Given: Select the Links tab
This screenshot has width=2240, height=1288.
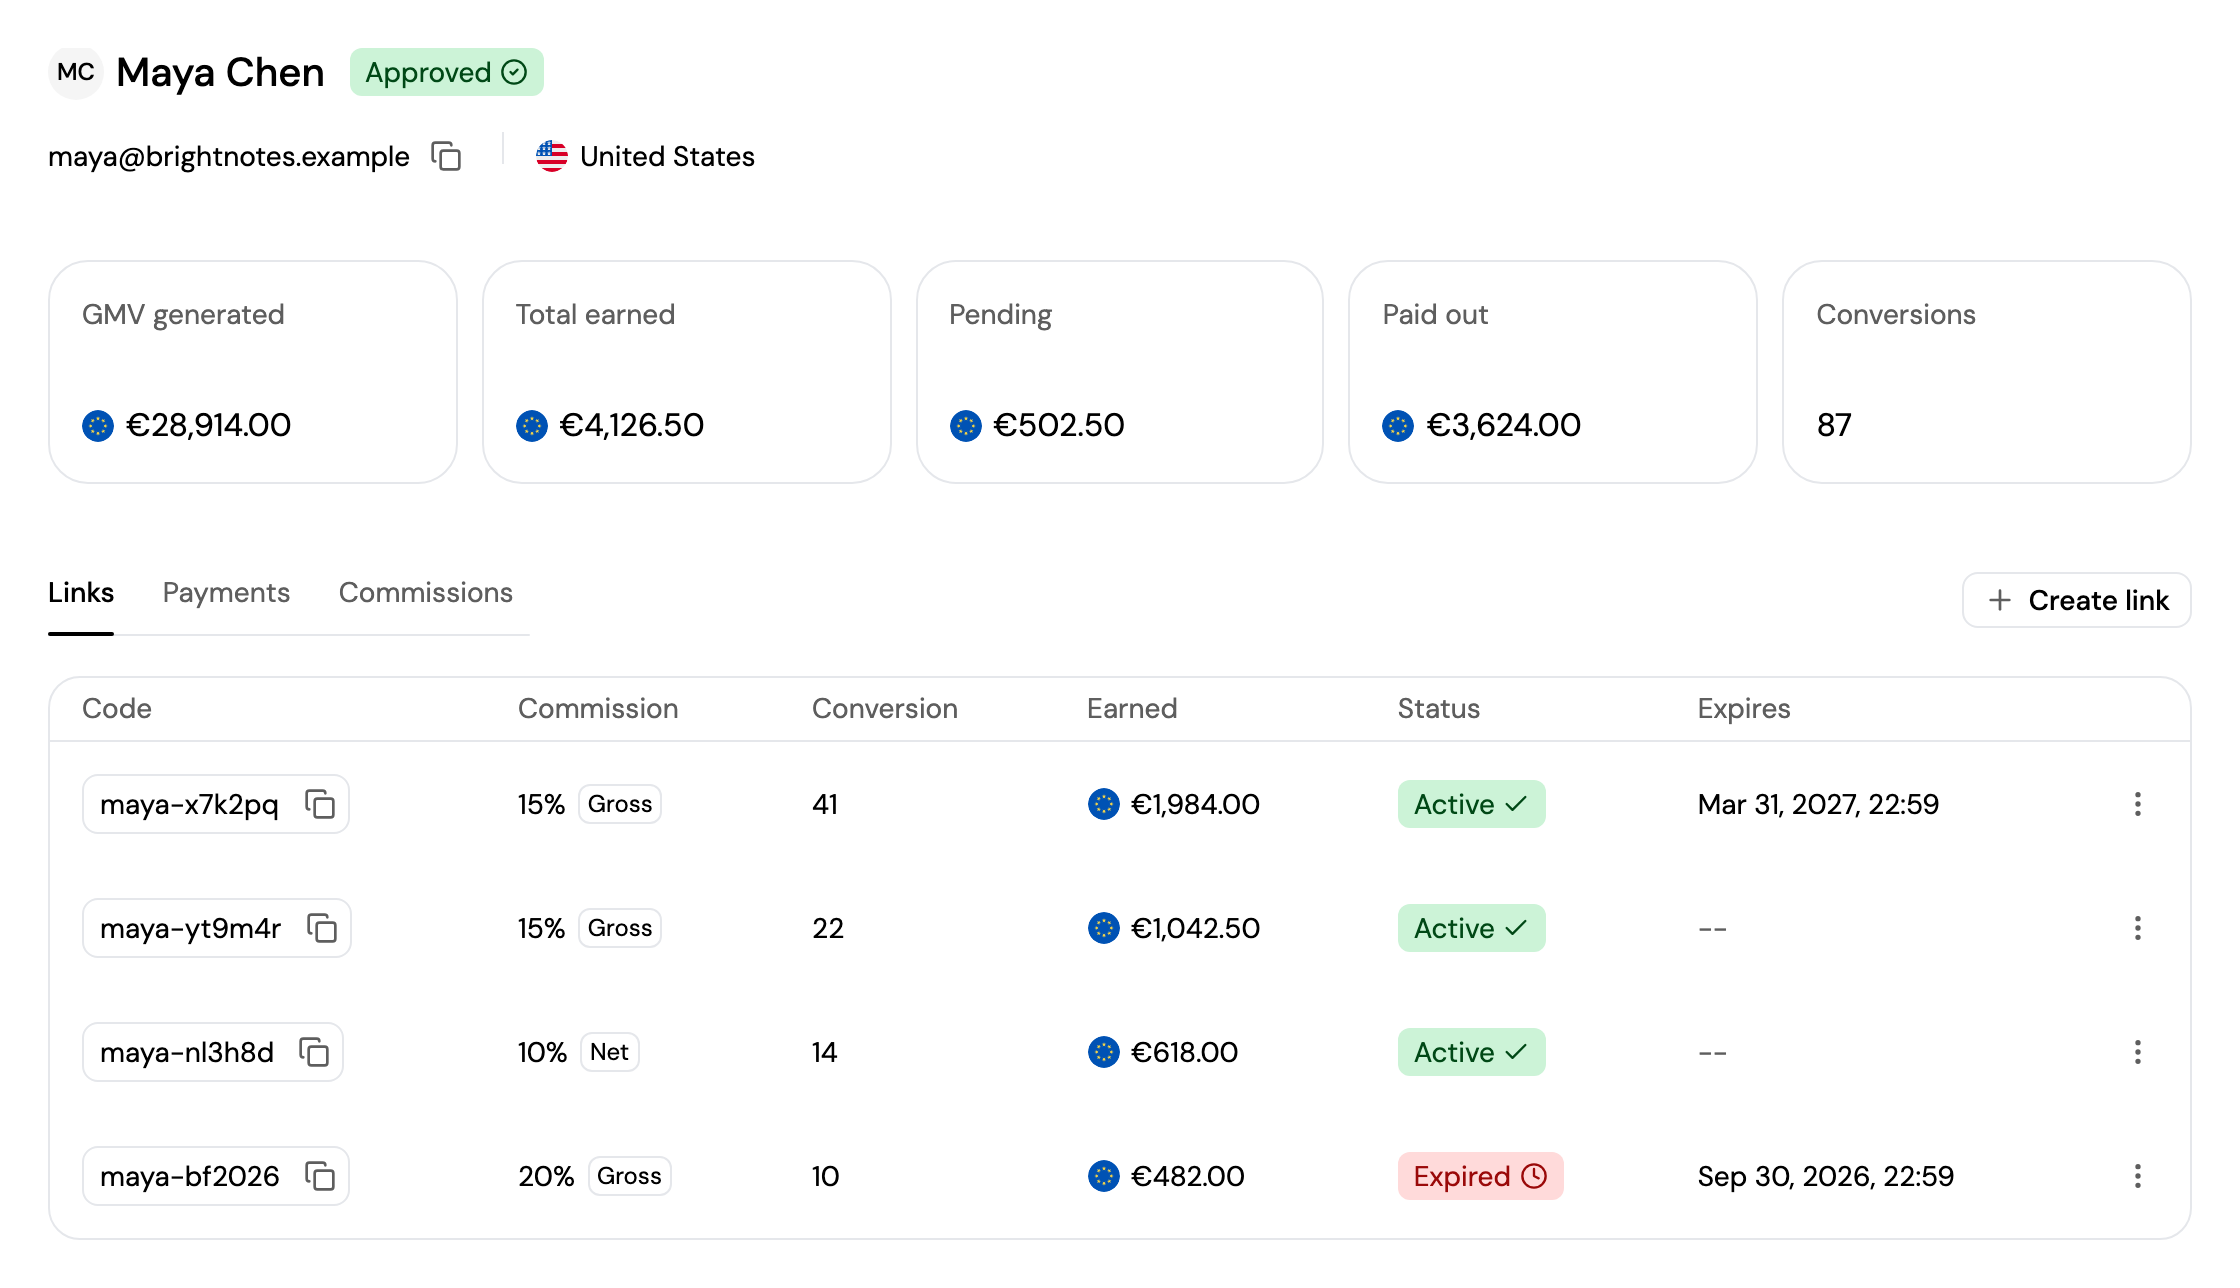Looking at the screenshot, I should pos(81,592).
